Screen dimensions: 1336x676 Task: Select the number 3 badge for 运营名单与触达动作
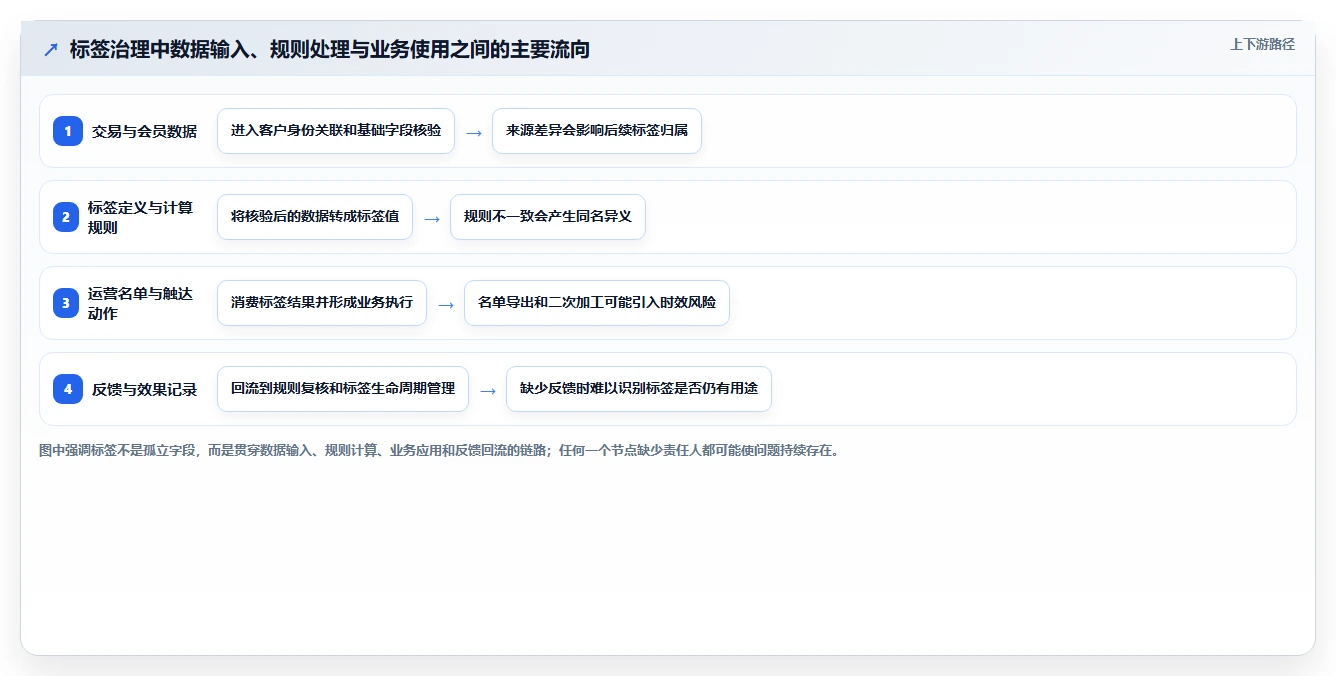(68, 303)
